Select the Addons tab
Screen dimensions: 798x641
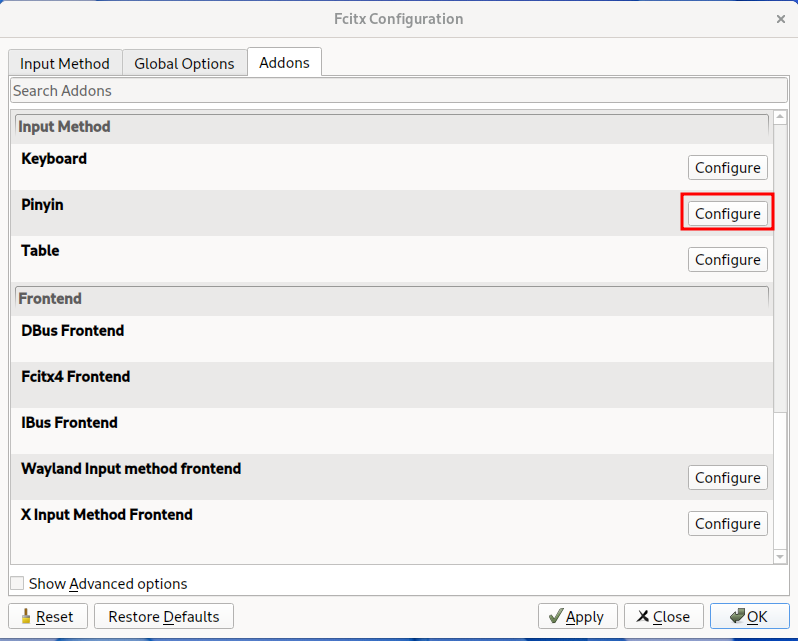[284, 62]
